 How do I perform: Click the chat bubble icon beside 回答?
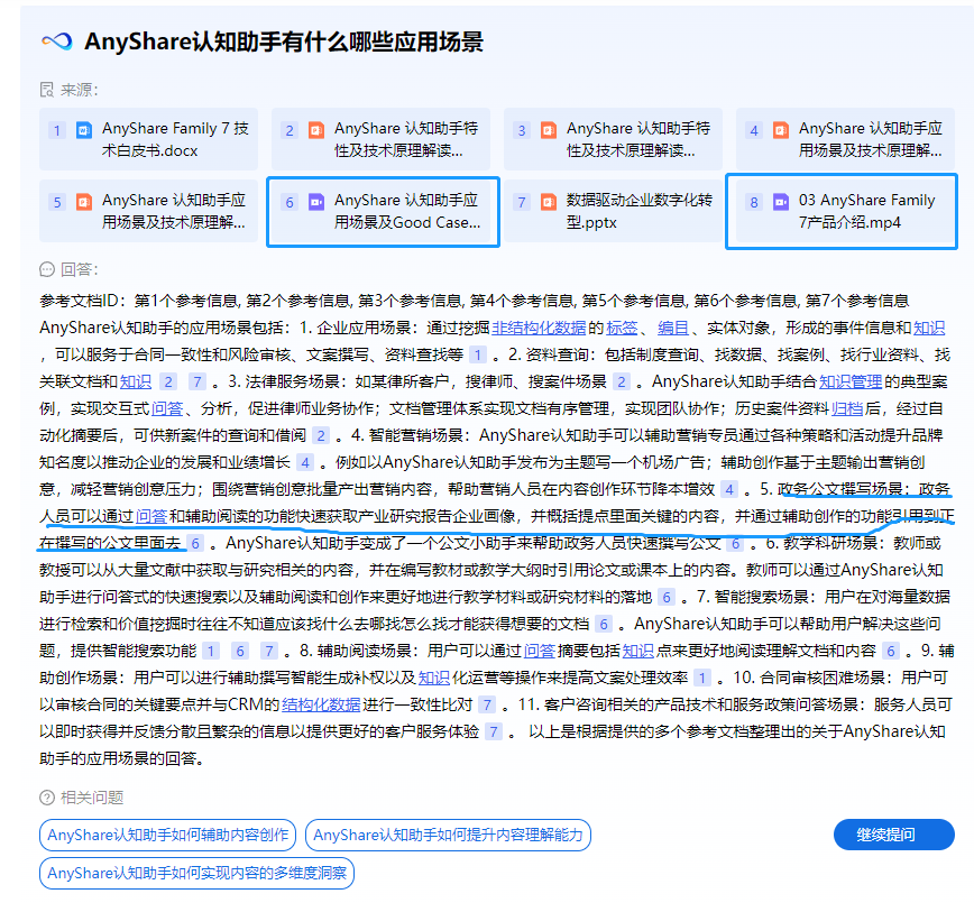(x=46, y=269)
